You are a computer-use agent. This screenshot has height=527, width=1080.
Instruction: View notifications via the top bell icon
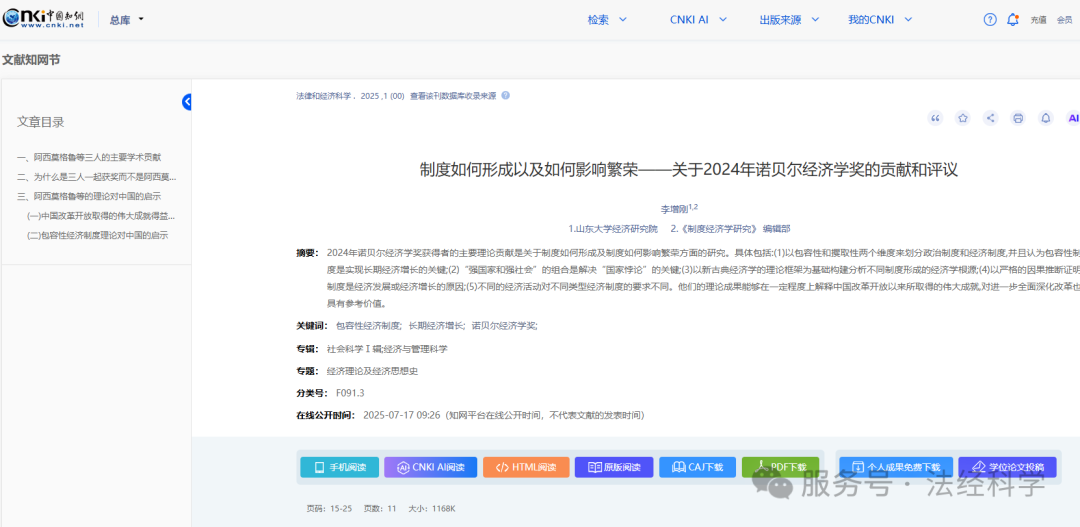[x=1012, y=20]
